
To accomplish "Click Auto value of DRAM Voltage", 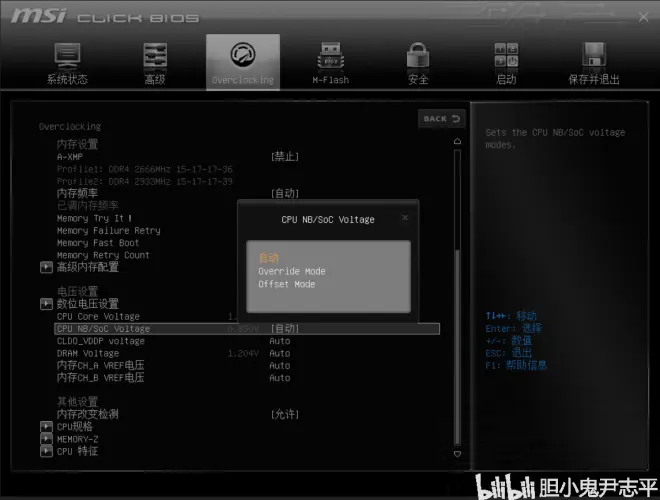I will tap(280, 353).
